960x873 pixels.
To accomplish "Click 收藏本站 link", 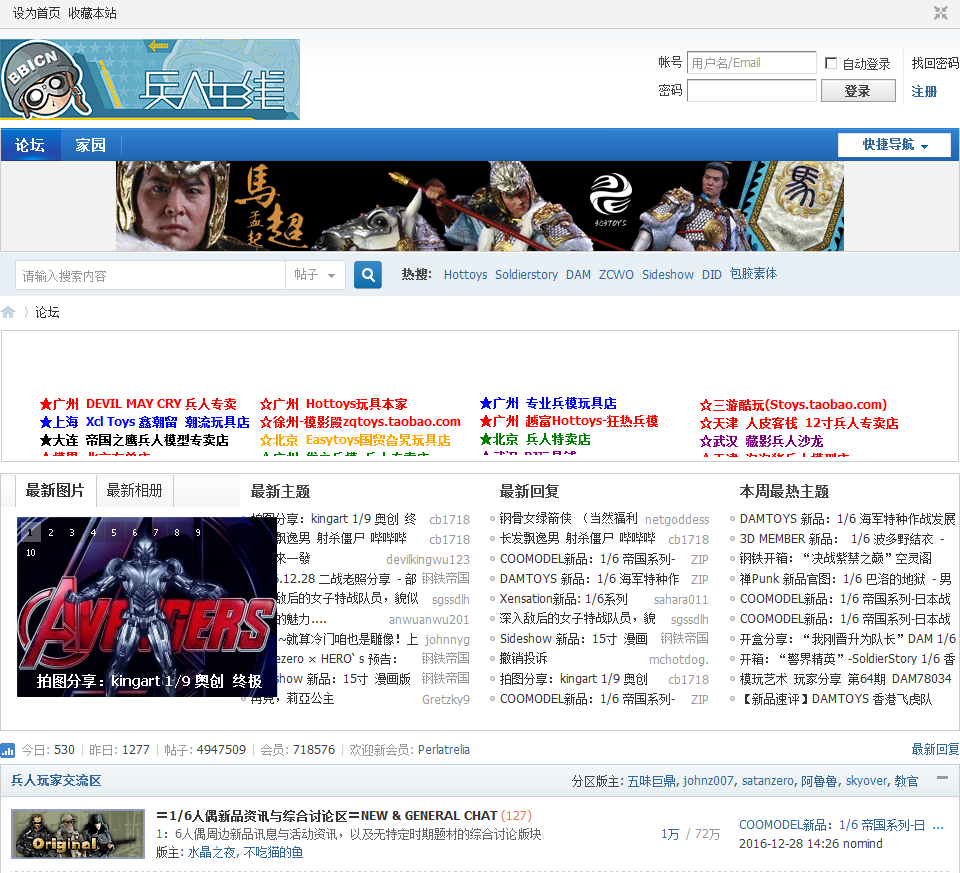I will point(92,13).
